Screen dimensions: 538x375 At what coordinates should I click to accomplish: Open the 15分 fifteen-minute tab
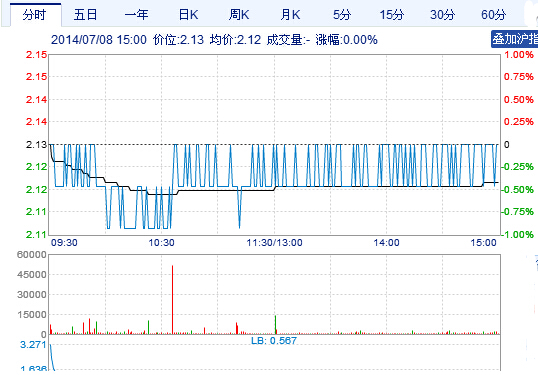[x=391, y=15]
